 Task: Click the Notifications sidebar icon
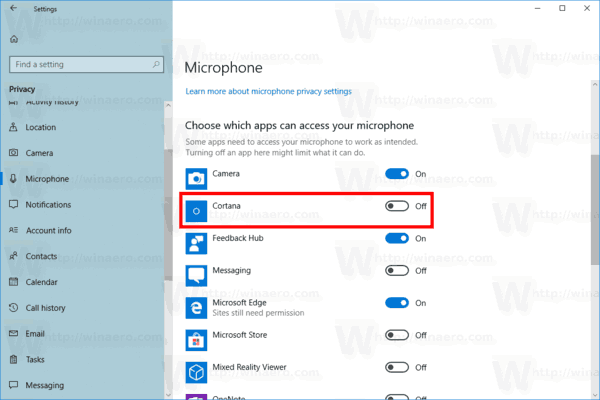[x=13, y=204]
